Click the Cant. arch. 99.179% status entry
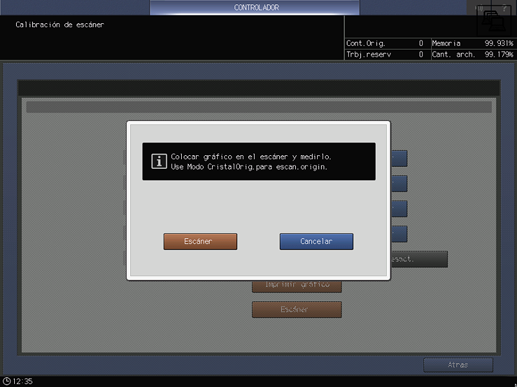Screen dimensions: 517x387 472,54
